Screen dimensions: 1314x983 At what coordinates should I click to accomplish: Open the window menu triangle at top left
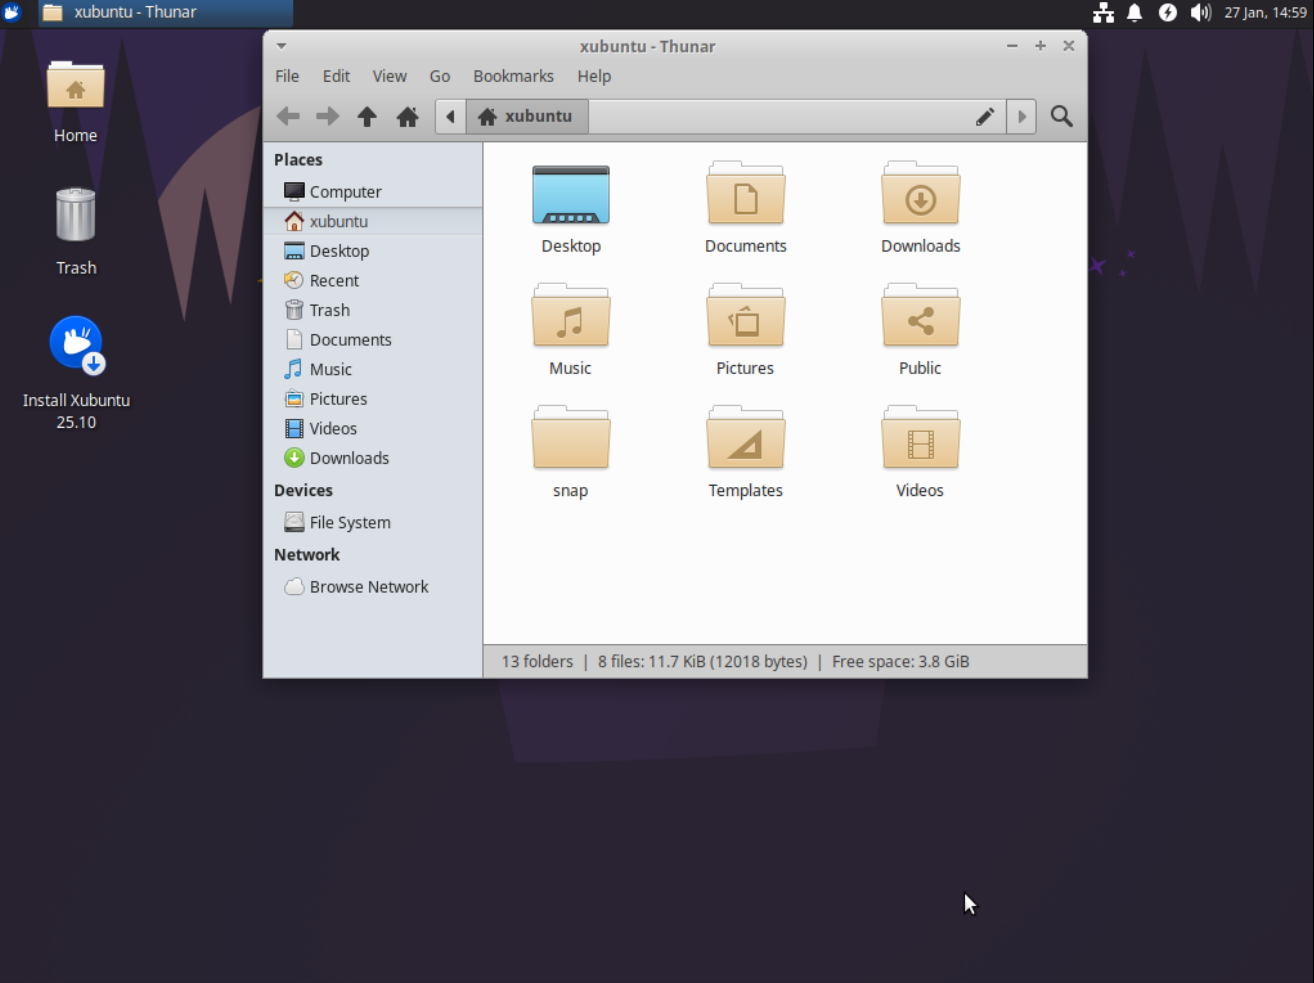coord(281,45)
